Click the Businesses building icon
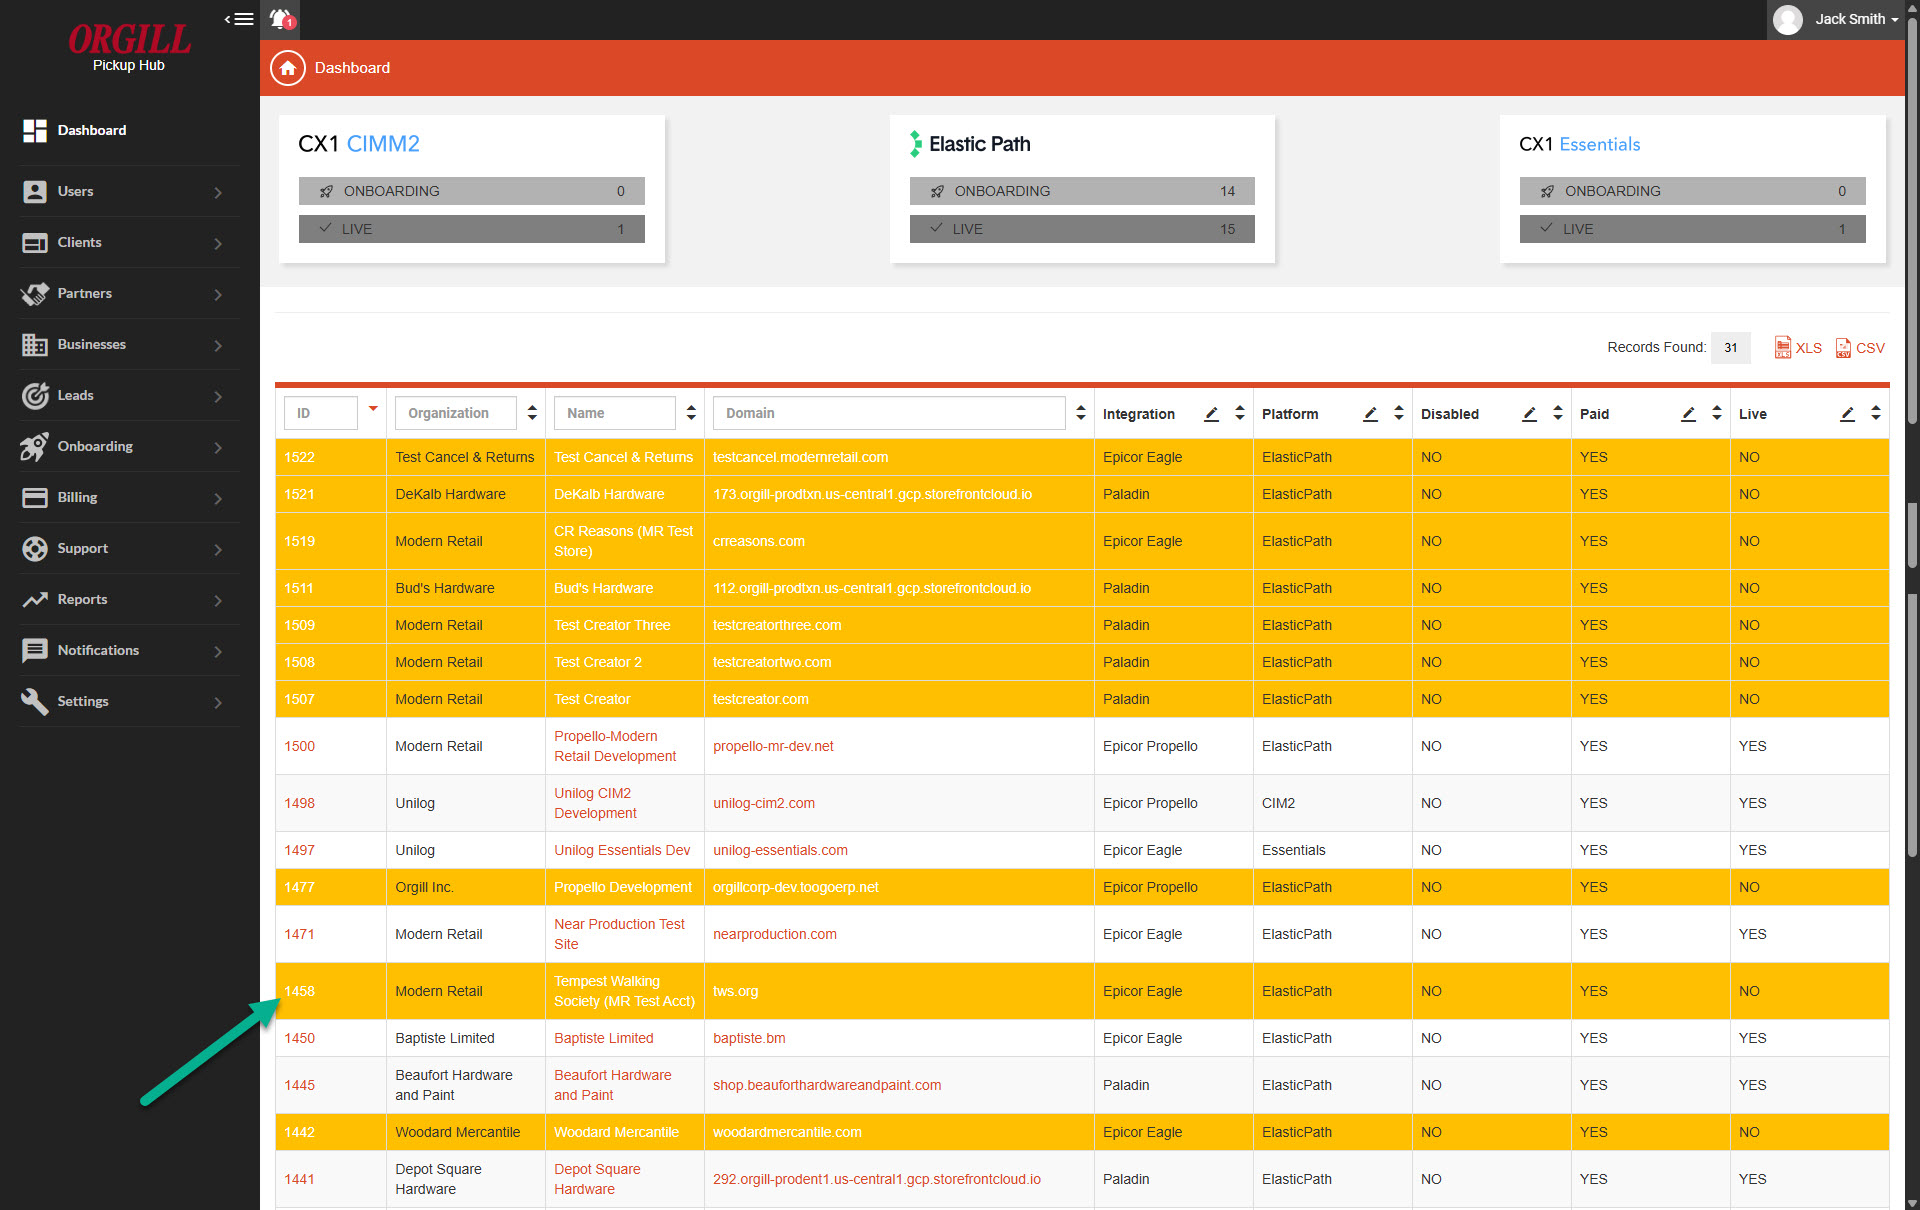The width and height of the screenshot is (1920, 1210). [x=35, y=344]
